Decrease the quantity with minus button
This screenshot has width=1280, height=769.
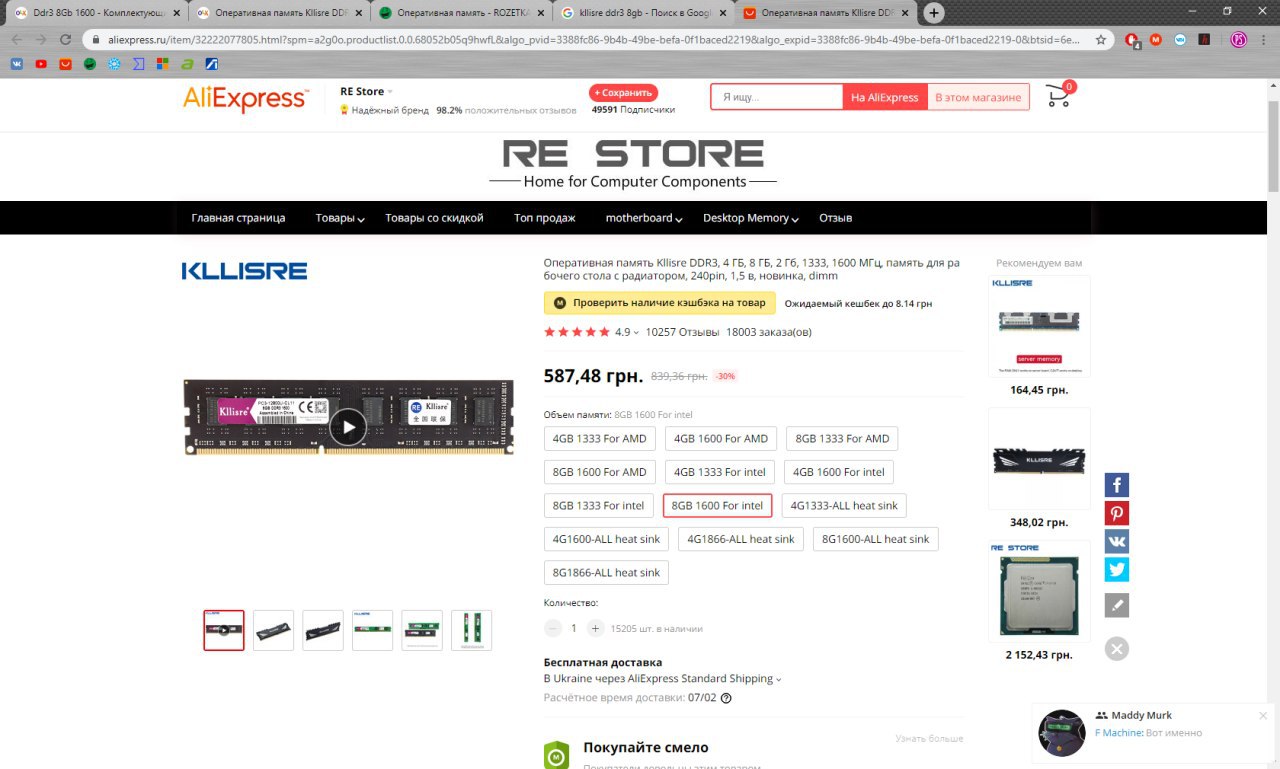[x=553, y=628]
